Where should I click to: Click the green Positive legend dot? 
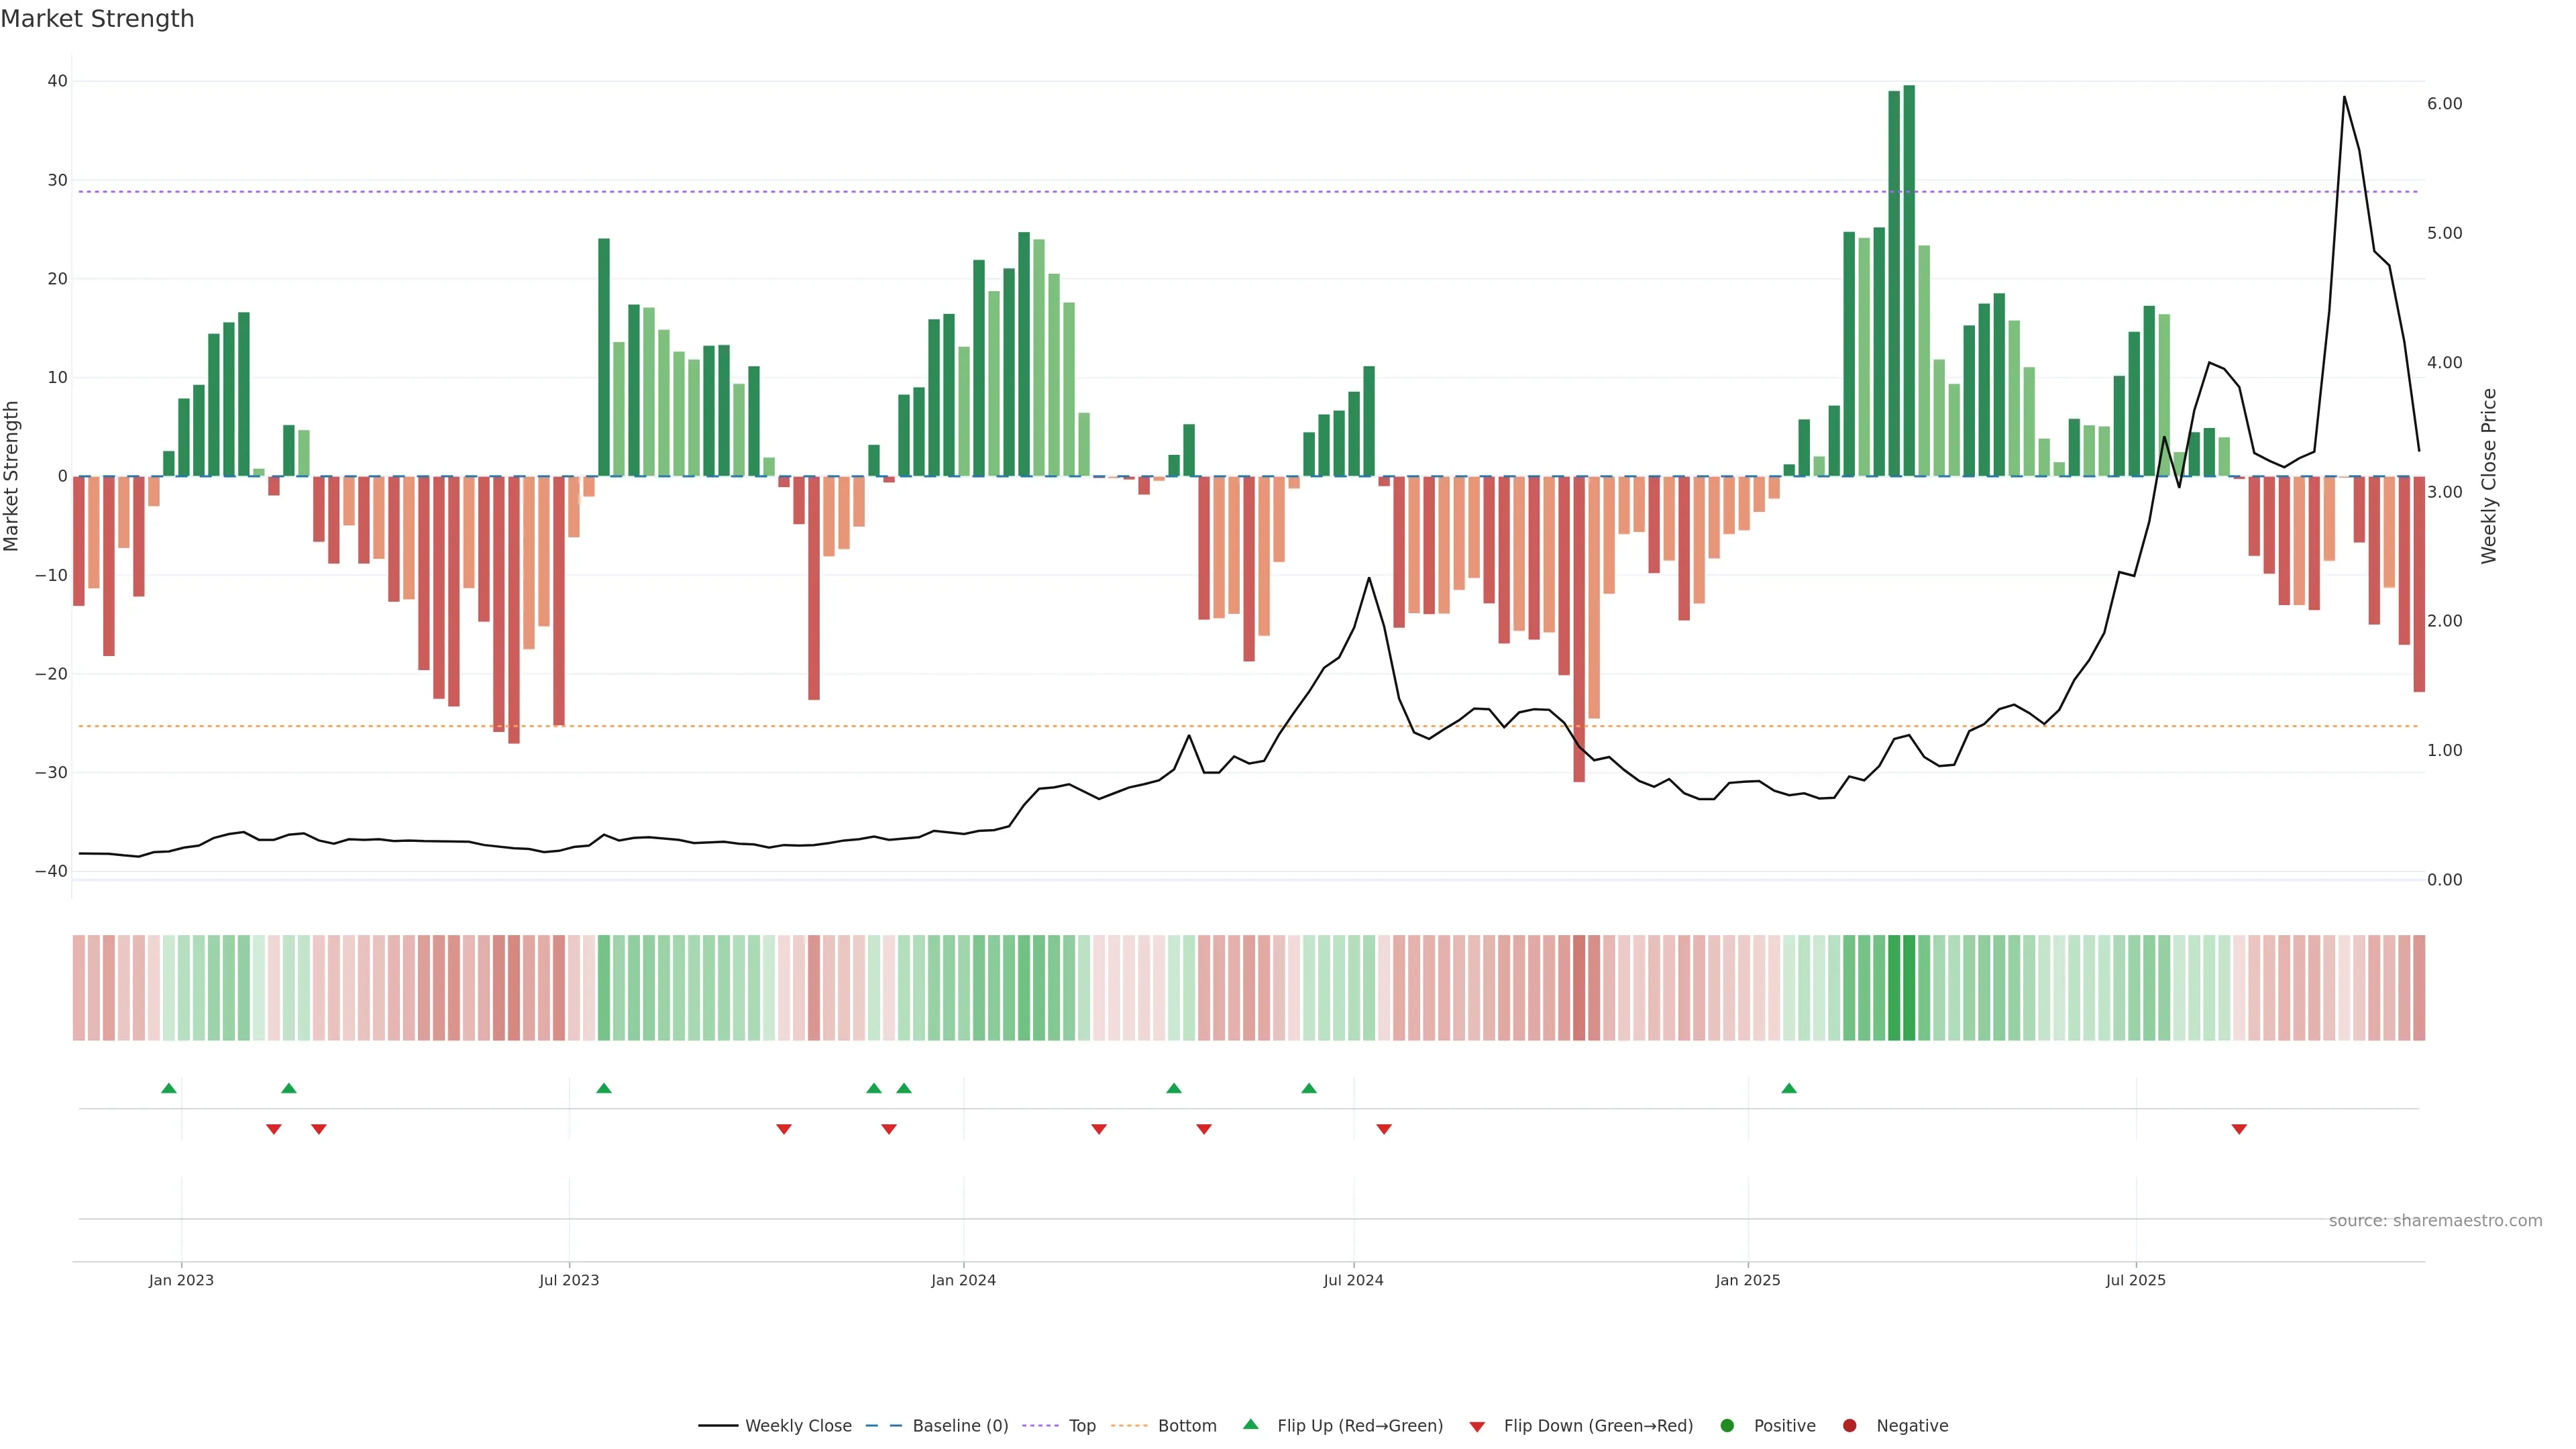(1727, 1426)
